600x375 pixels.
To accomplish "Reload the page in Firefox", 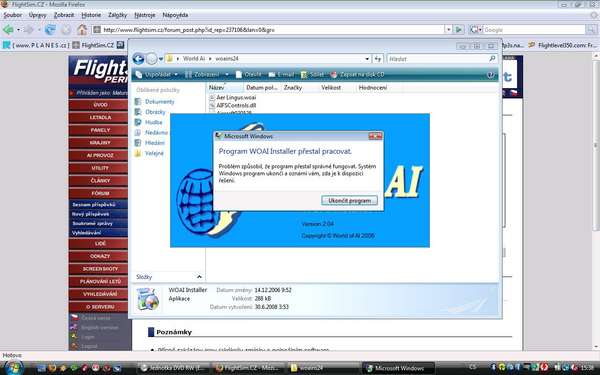I will pos(50,29).
